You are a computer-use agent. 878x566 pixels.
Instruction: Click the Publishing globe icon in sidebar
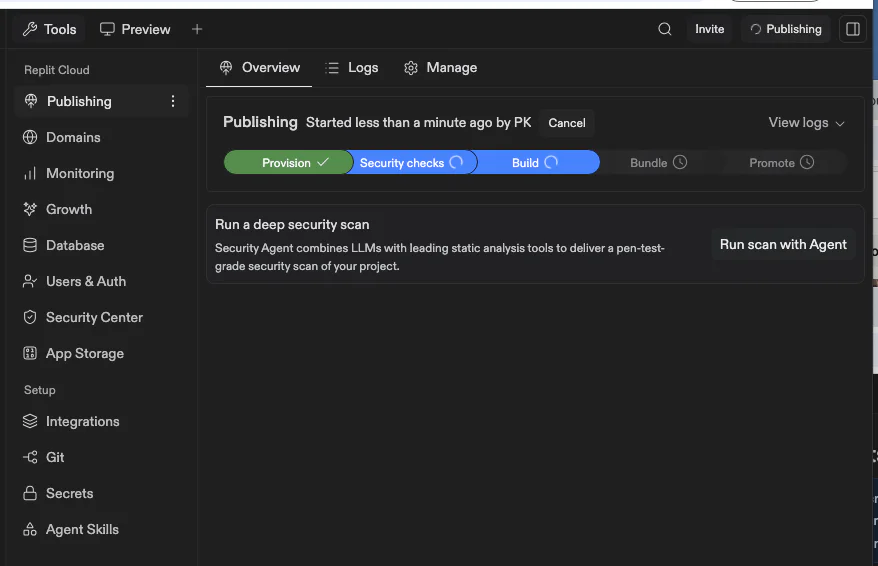tap(31, 101)
